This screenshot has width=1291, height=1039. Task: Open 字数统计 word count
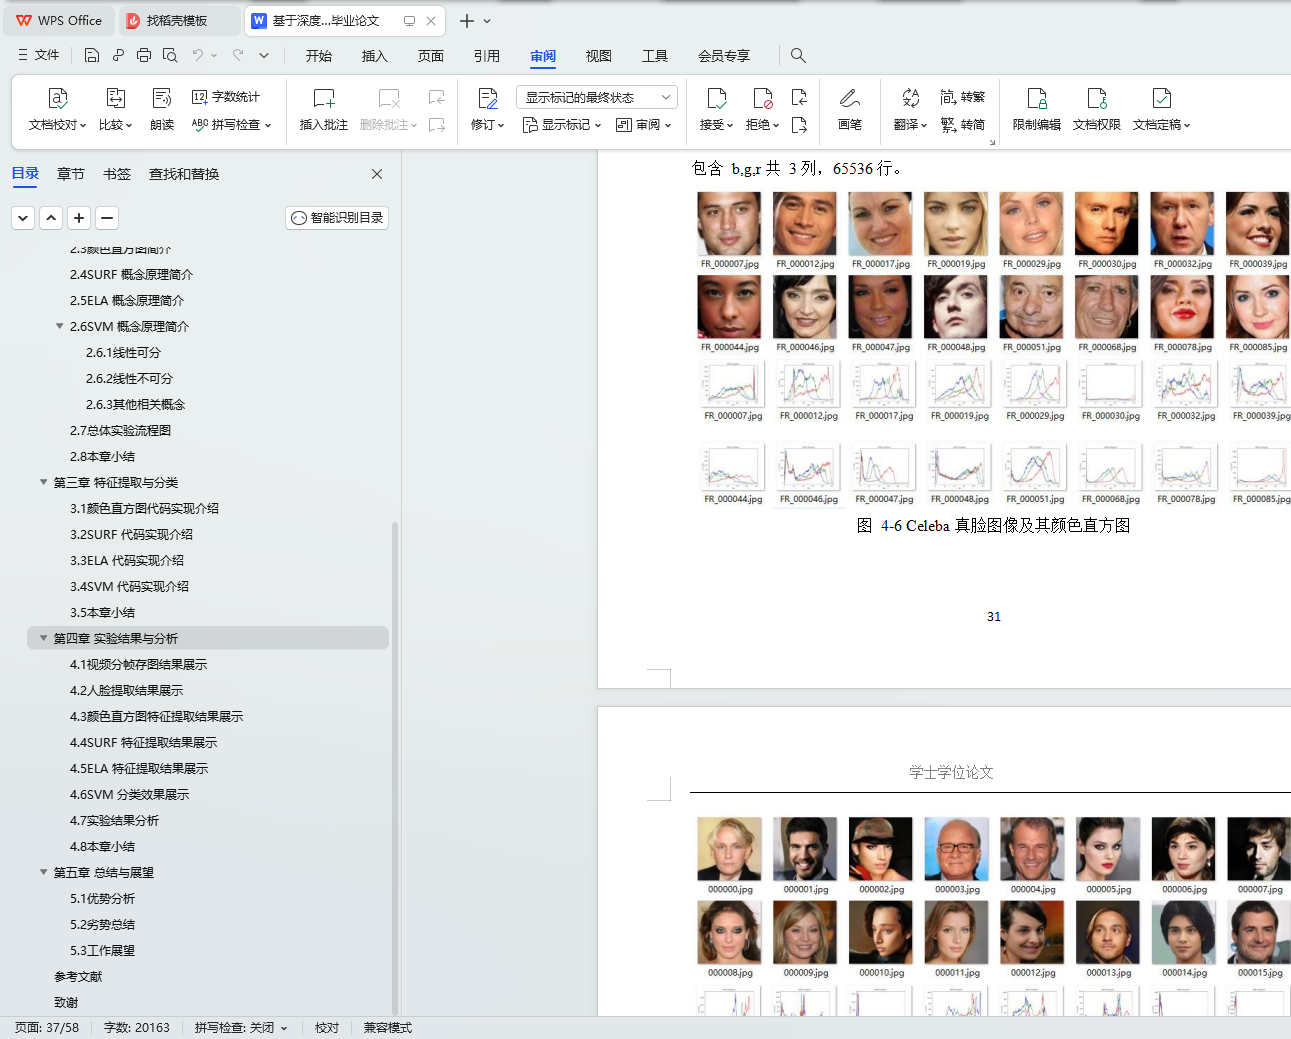point(226,97)
